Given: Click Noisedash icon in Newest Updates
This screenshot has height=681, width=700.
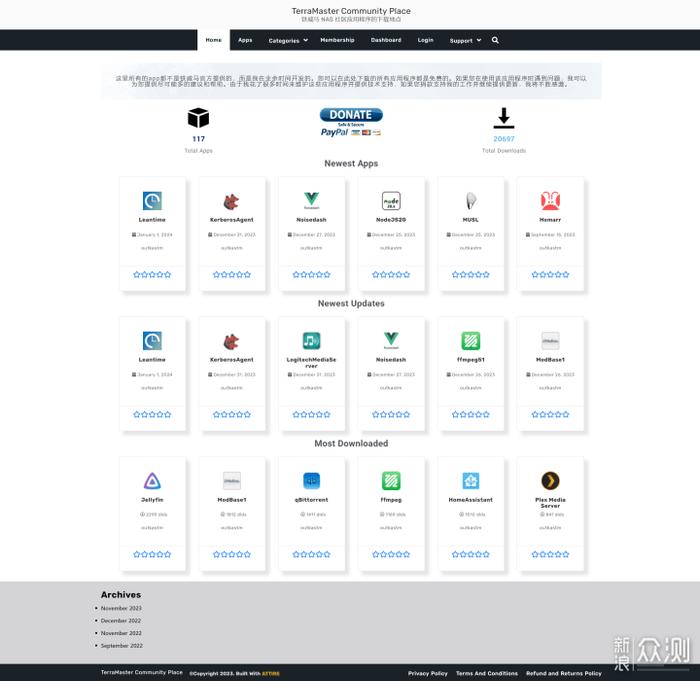Looking at the screenshot, I should pos(391,340).
